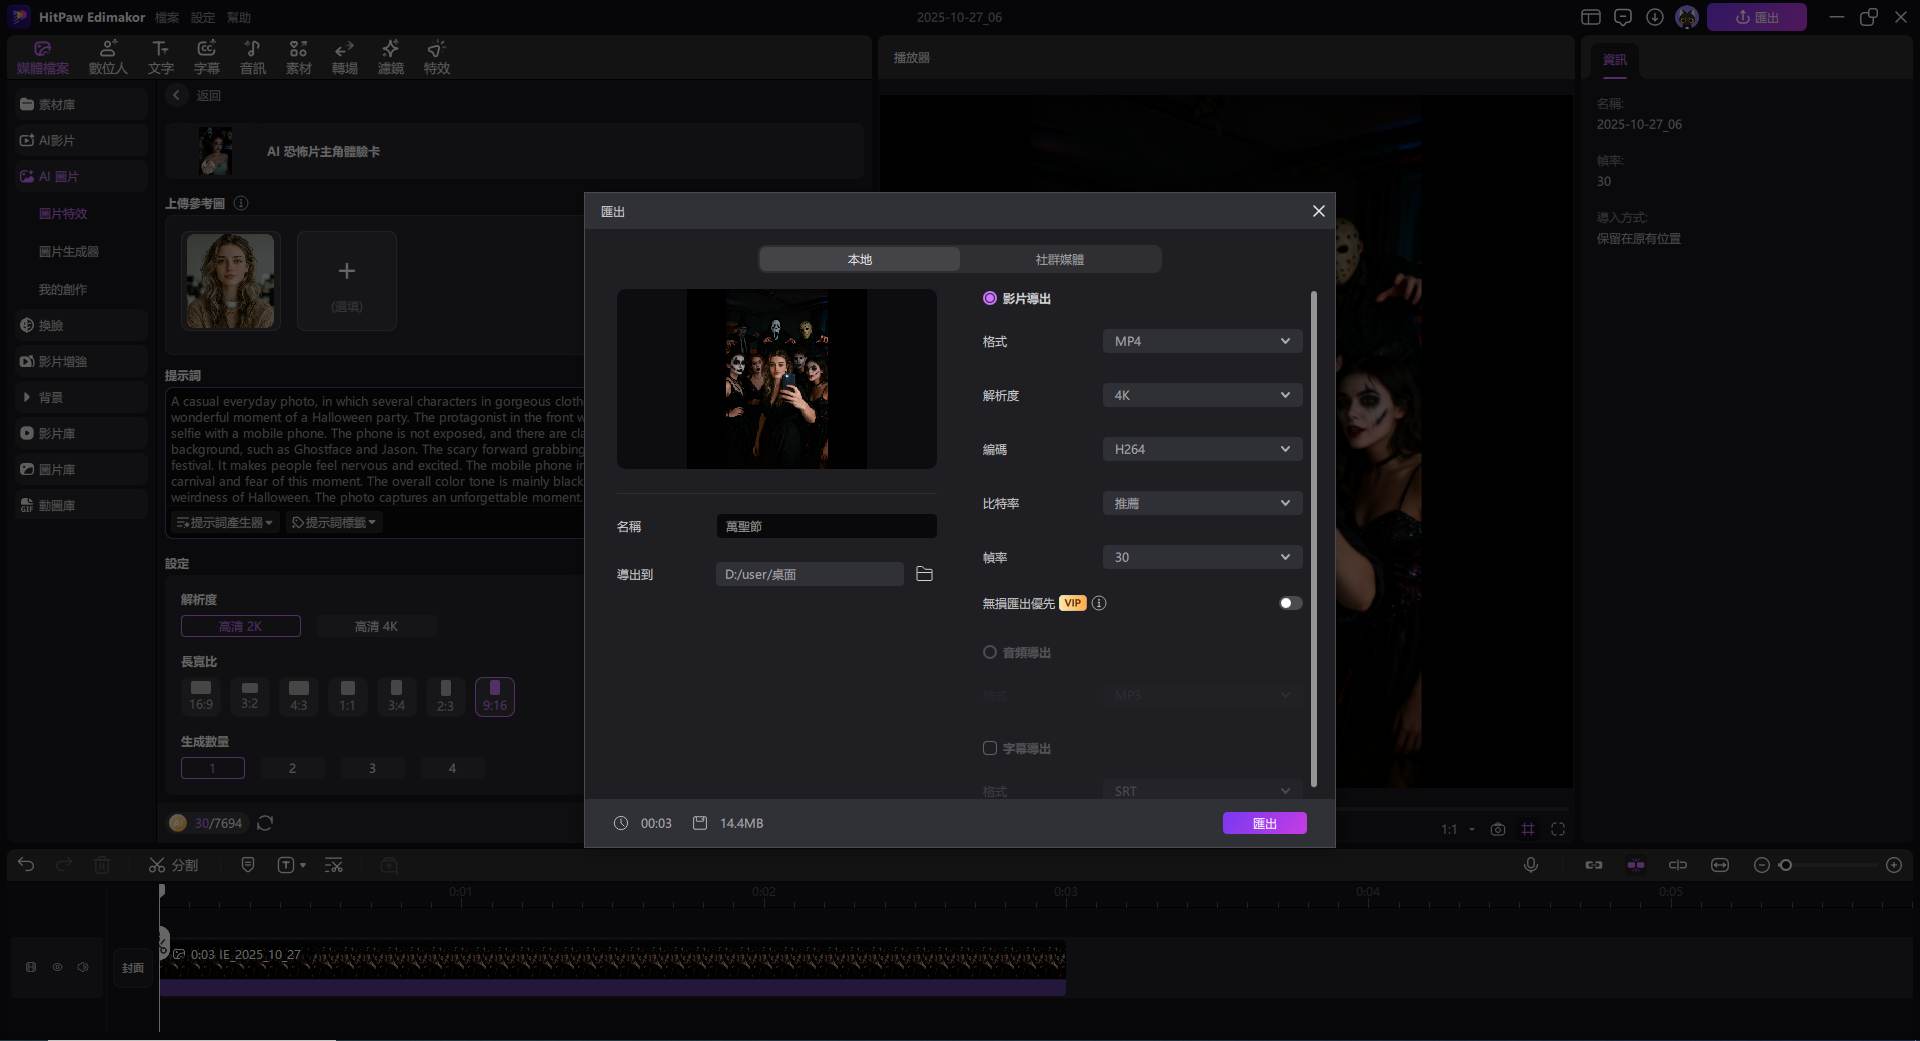Viewport: 1920px width, 1041px height.
Task: Open the 編碼 H264 dropdown
Action: [x=1202, y=449]
